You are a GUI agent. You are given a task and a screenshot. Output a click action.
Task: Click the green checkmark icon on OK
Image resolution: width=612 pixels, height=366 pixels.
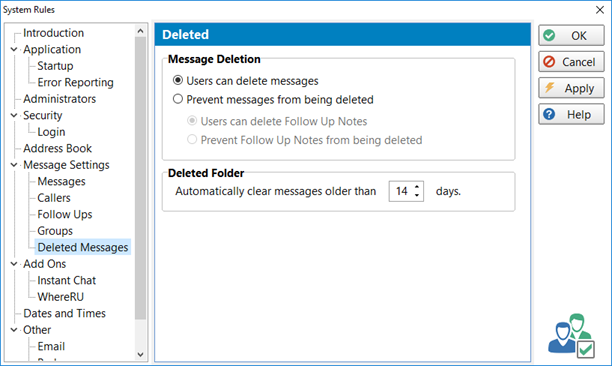click(x=549, y=36)
